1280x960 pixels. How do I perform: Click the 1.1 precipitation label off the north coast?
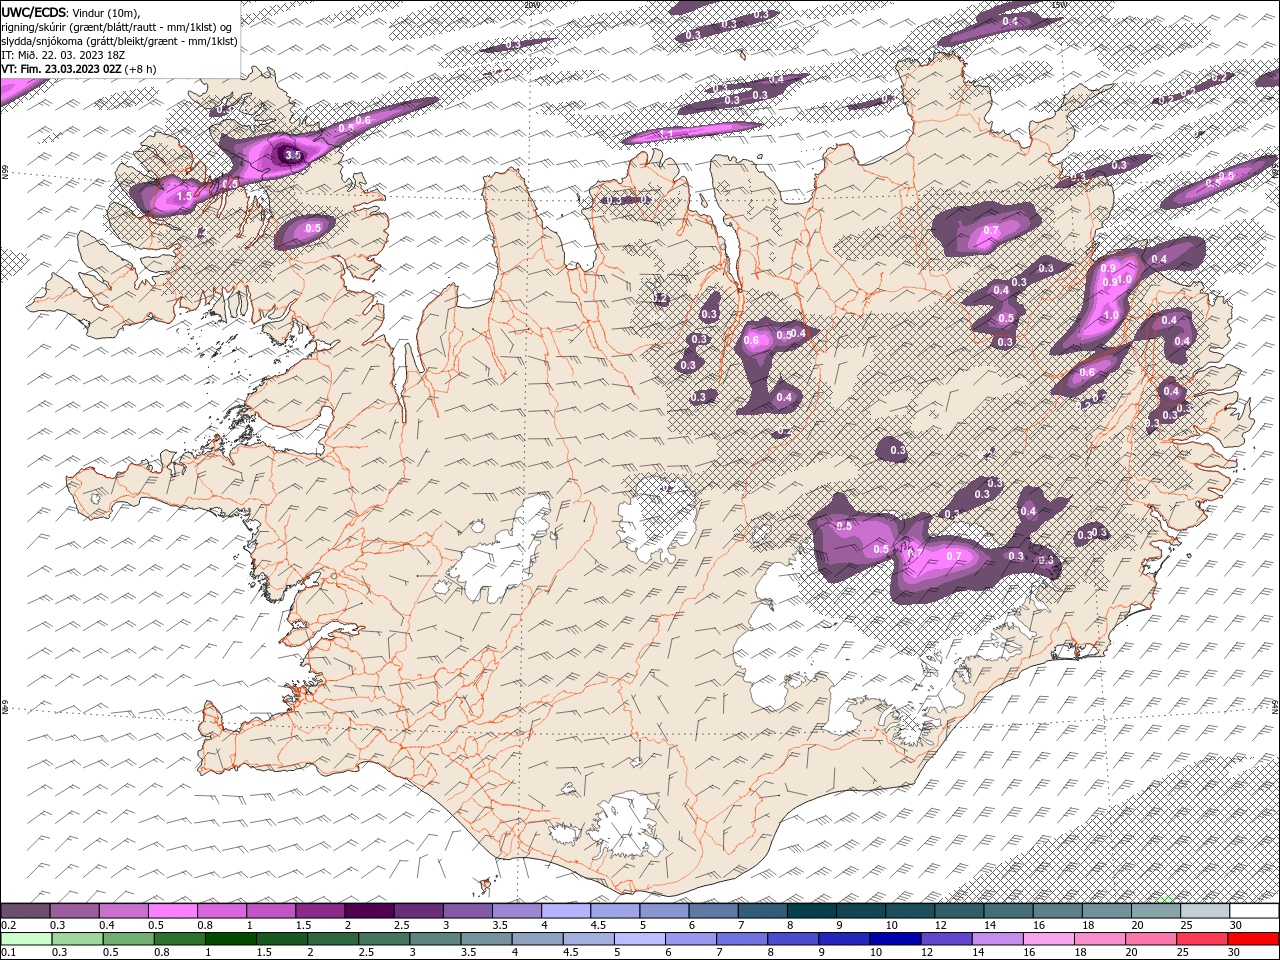click(667, 134)
